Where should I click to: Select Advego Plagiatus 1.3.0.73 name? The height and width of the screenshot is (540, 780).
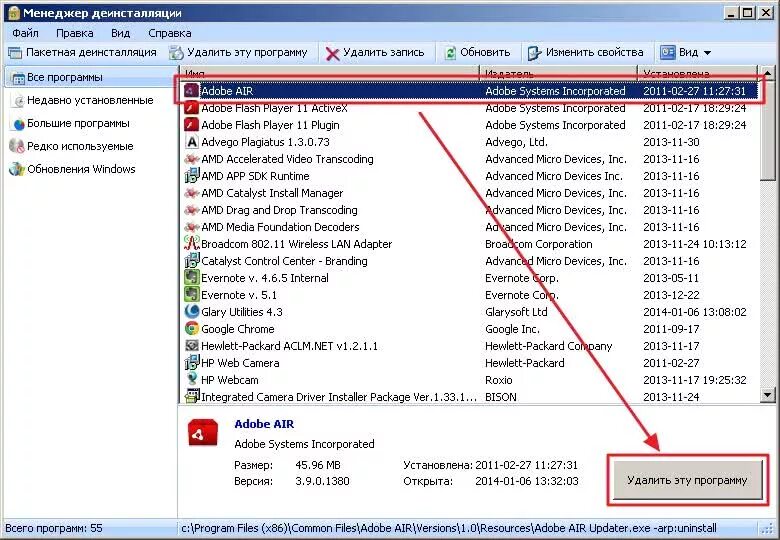click(266, 142)
